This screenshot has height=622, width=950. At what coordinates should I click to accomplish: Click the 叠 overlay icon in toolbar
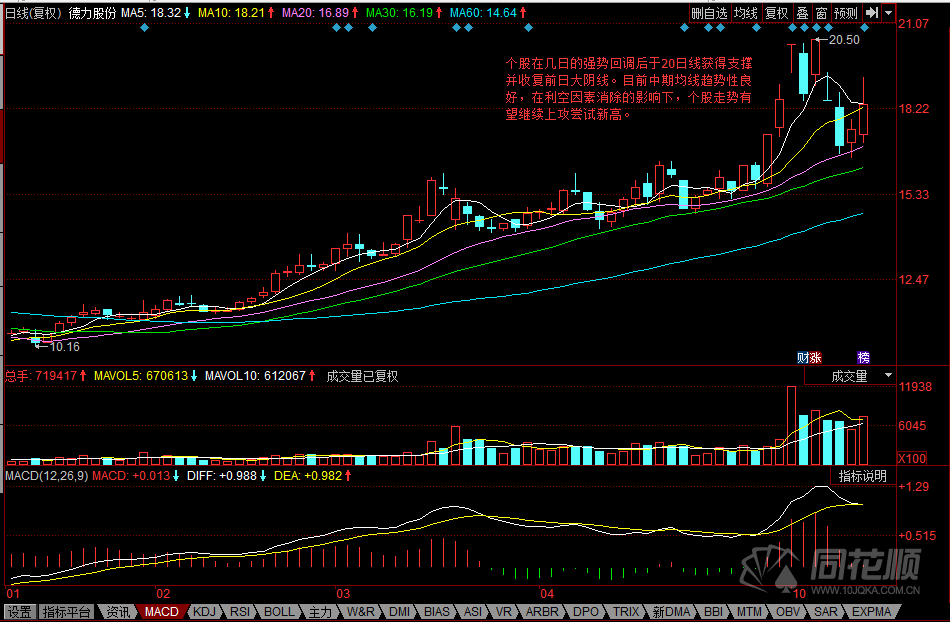click(801, 13)
